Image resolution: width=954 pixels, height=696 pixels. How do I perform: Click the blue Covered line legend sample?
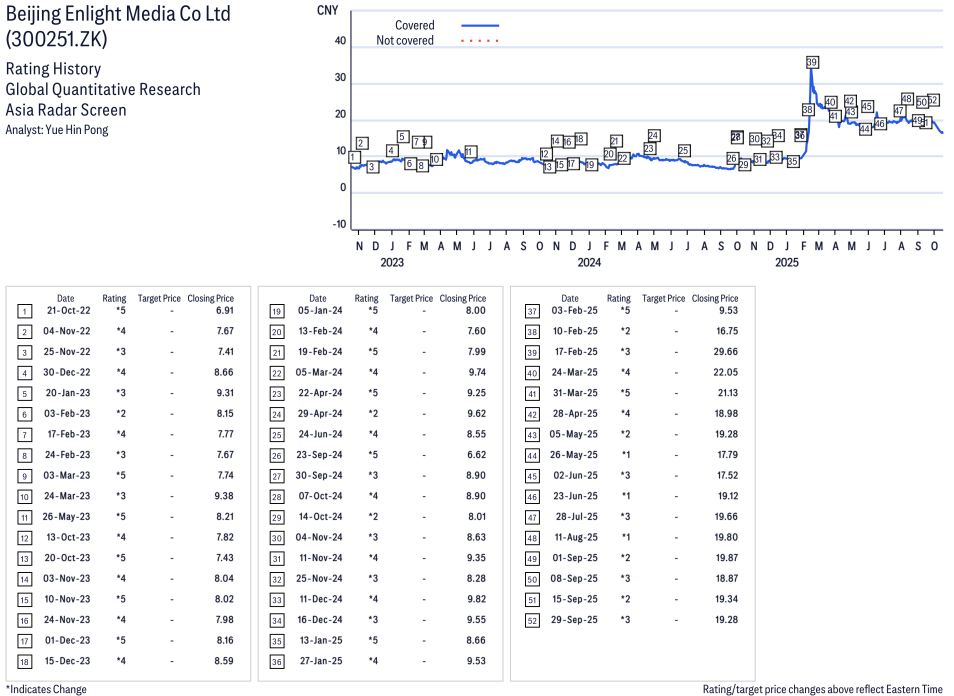pyautogui.click(x=480, y=25)
